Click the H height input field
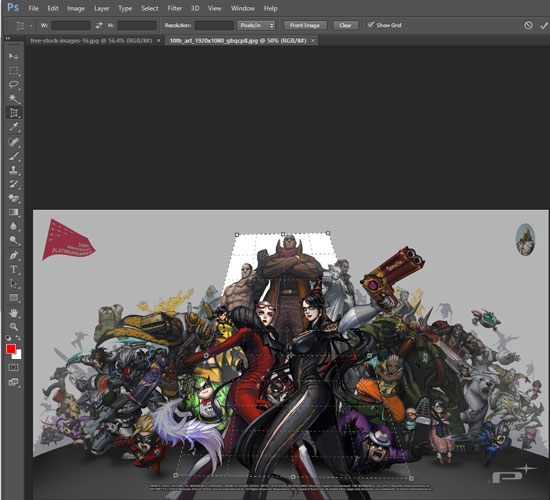This screenshot has height=500, width=550. [137, 25]
